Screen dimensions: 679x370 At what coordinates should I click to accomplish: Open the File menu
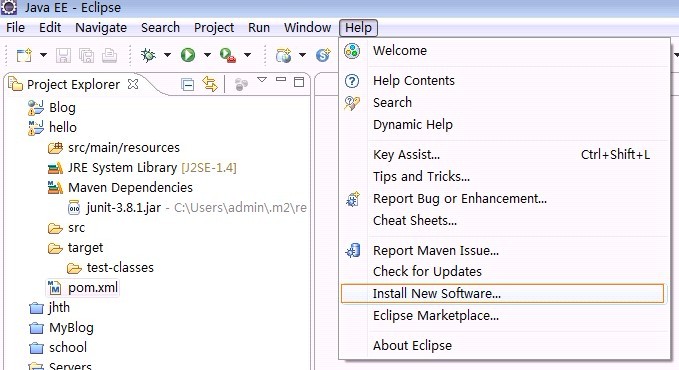15,27
